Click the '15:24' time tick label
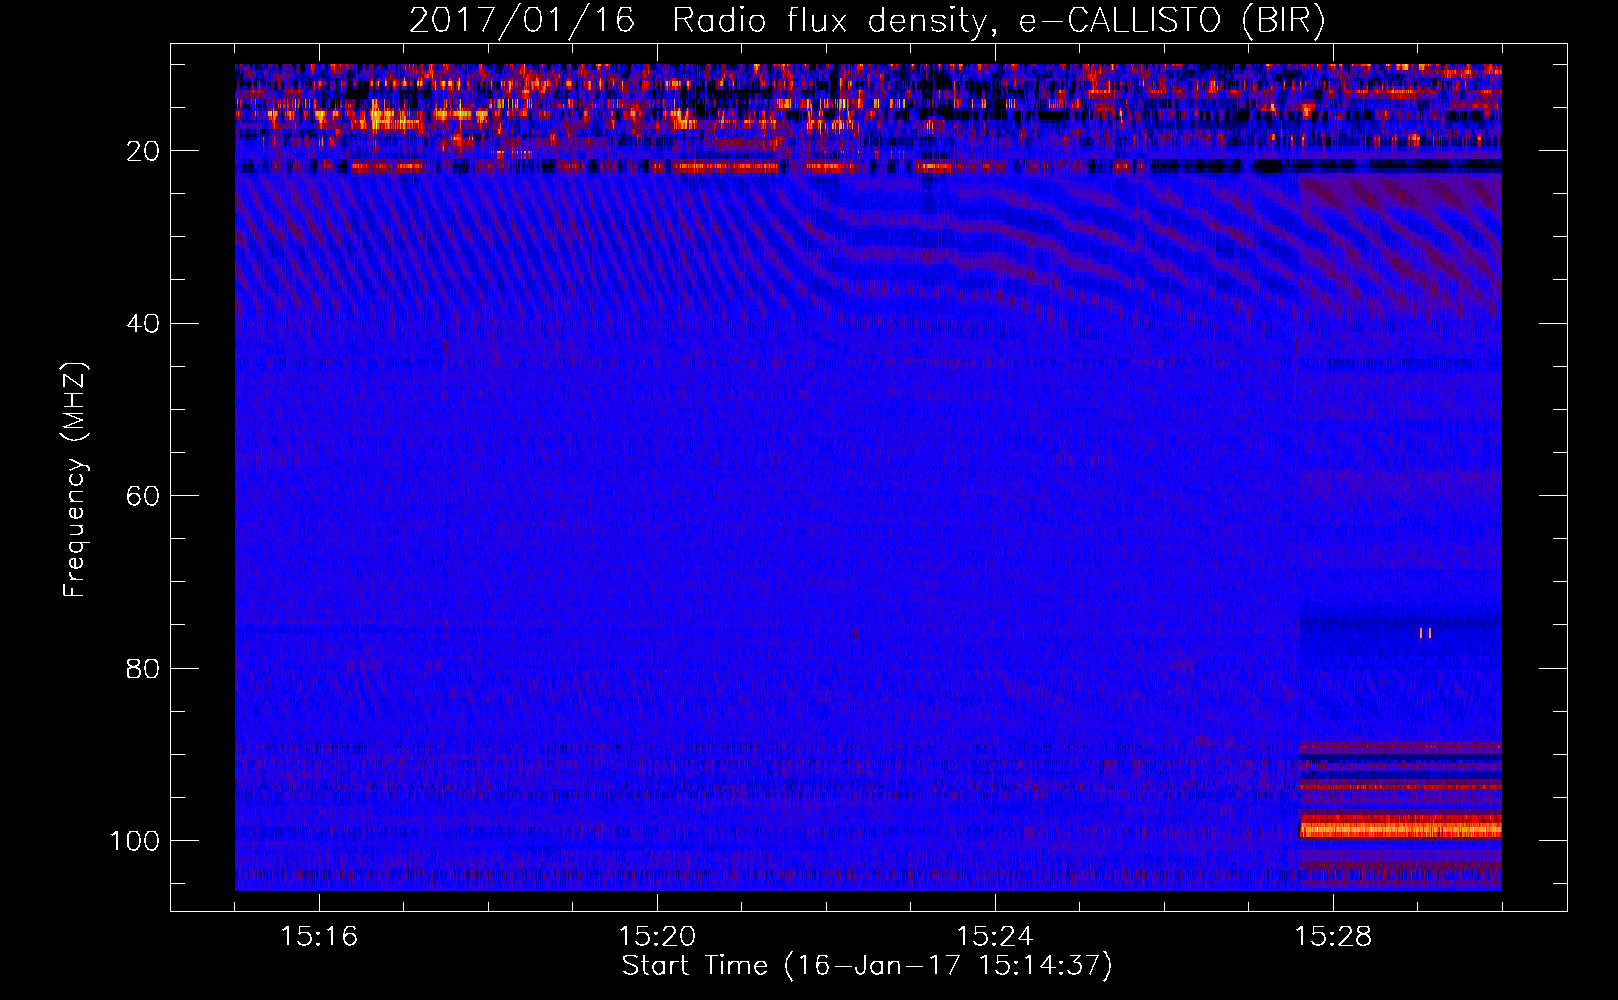The image size is (1618, 1000). point(995,936)
